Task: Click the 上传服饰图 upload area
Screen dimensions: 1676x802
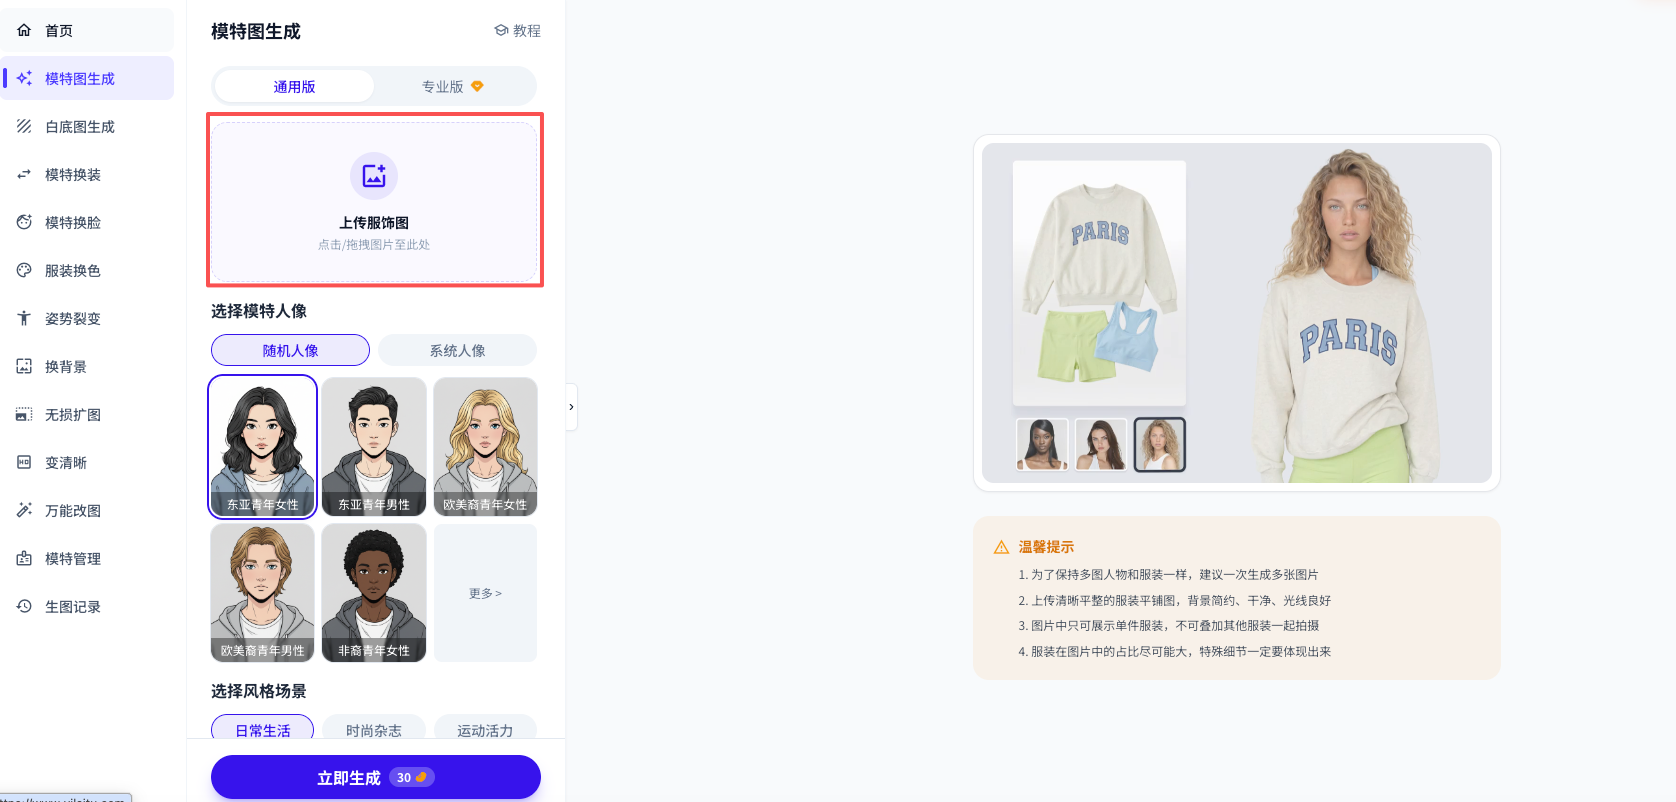Action: 374,201
